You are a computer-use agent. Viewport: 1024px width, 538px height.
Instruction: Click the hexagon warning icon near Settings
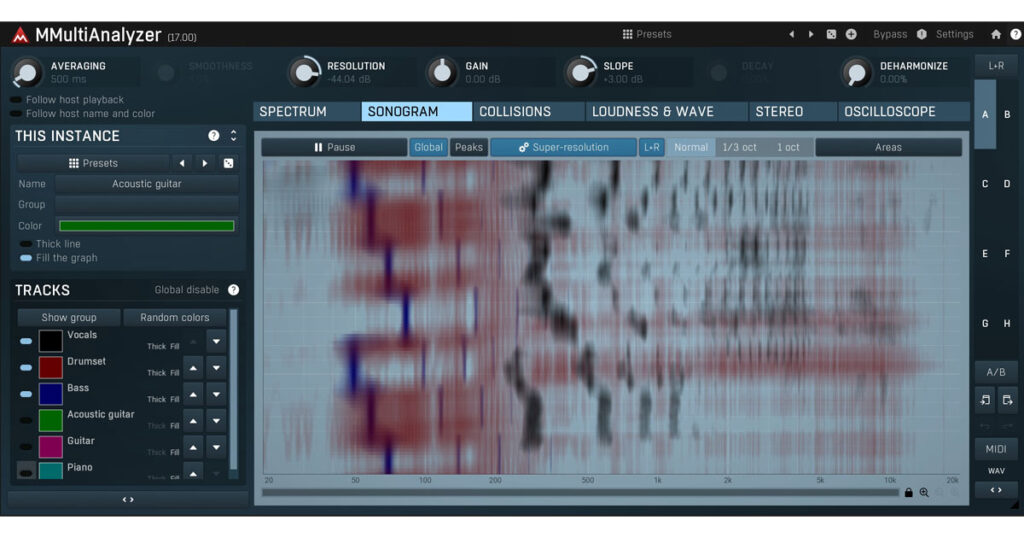[x=921, y=34]
